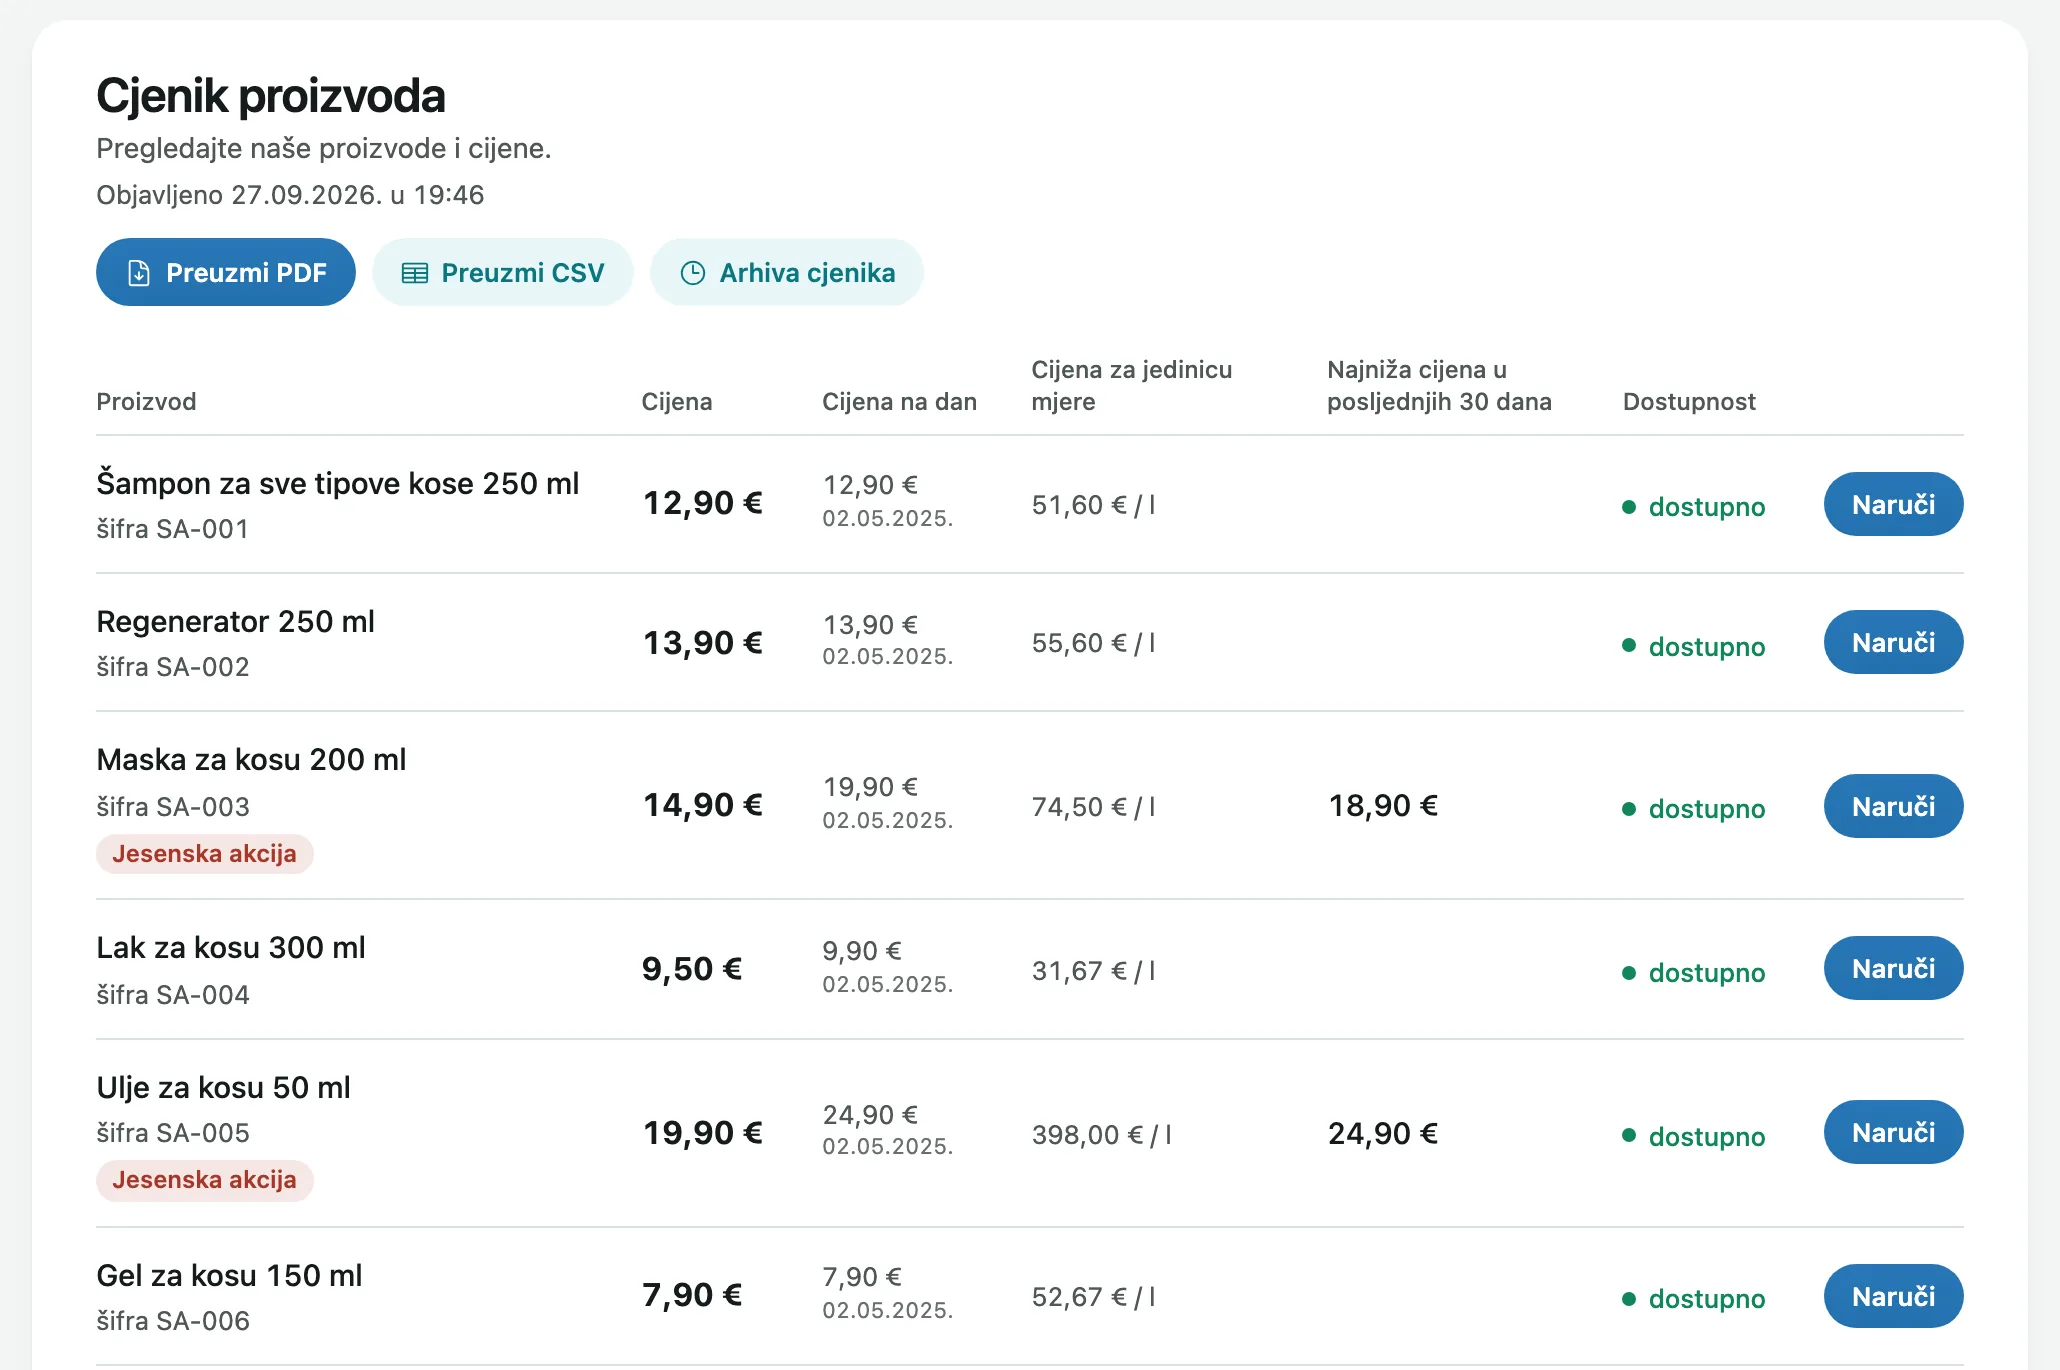The width and height of the screenshot is (2060, 1370).
Task: Download the price list via Preuzmi CSV
Action: point(503,272)
